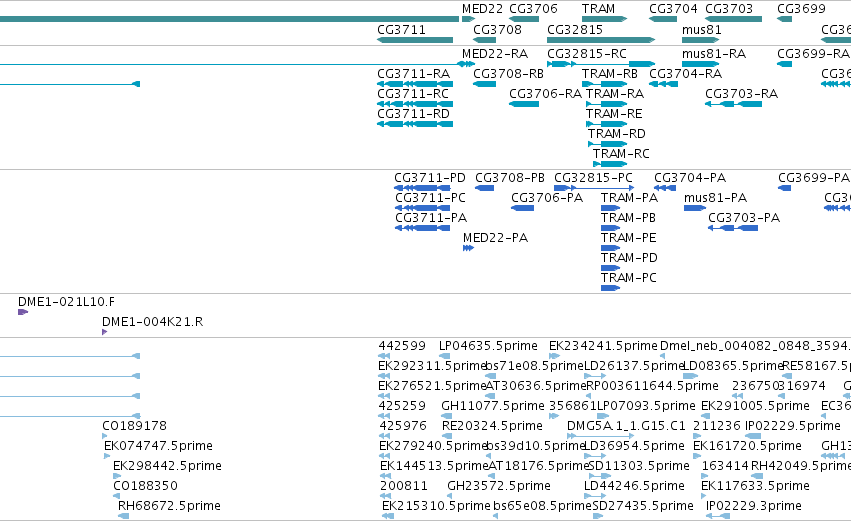Click the CG3704 gene label
This screenshot has height=521, width=851.
(673, 9)
